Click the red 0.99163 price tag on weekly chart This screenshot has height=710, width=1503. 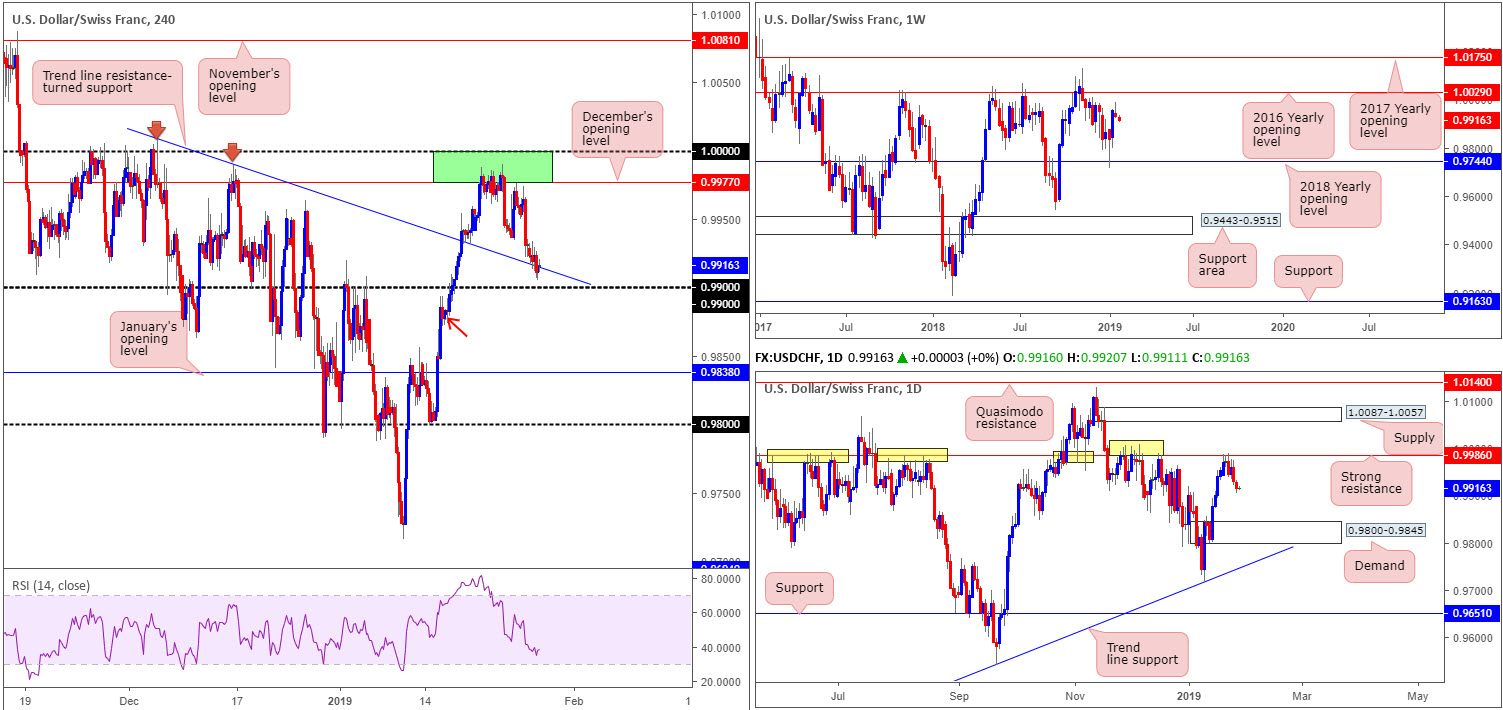pyautogui.click(x=1473, y=119)
